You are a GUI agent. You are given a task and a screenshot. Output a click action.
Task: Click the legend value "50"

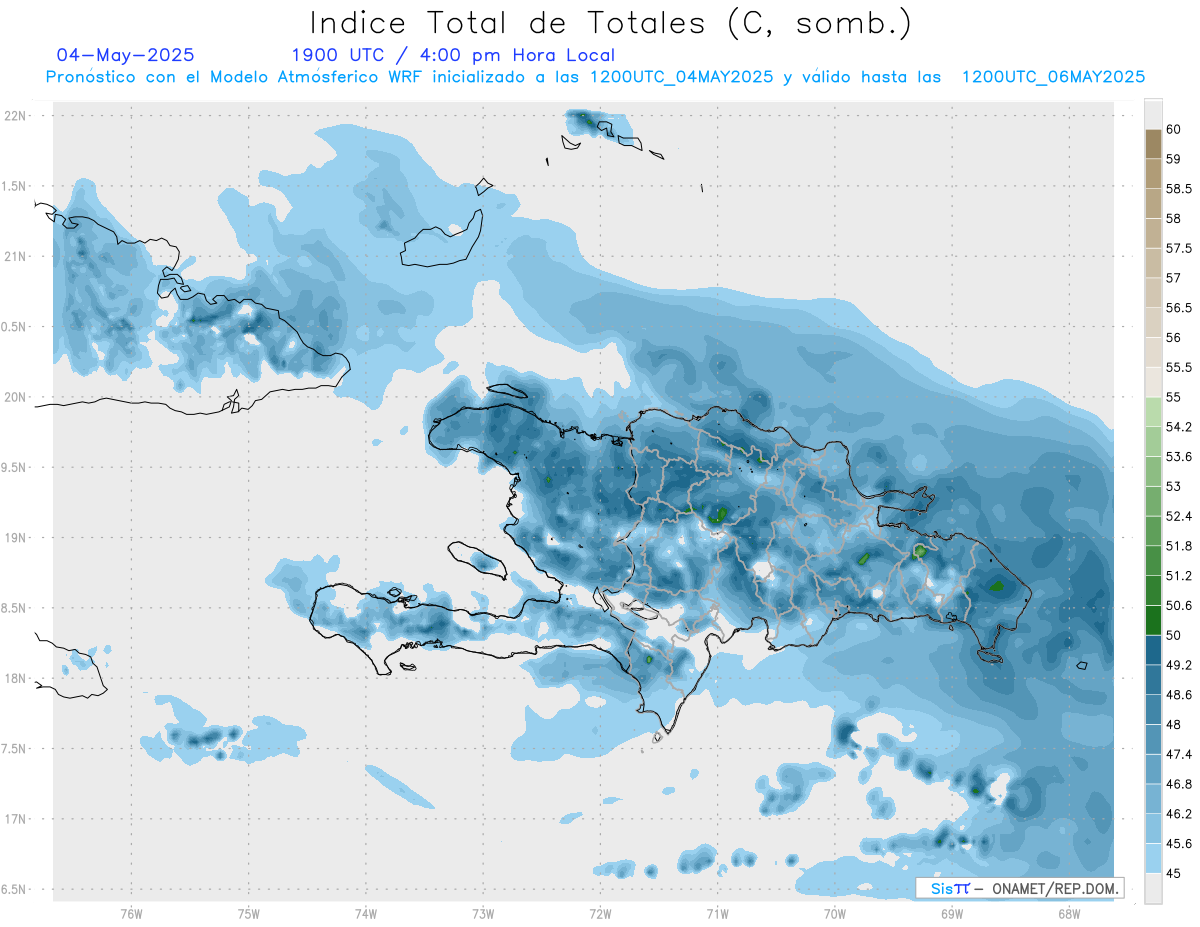tap(1174, 635)
